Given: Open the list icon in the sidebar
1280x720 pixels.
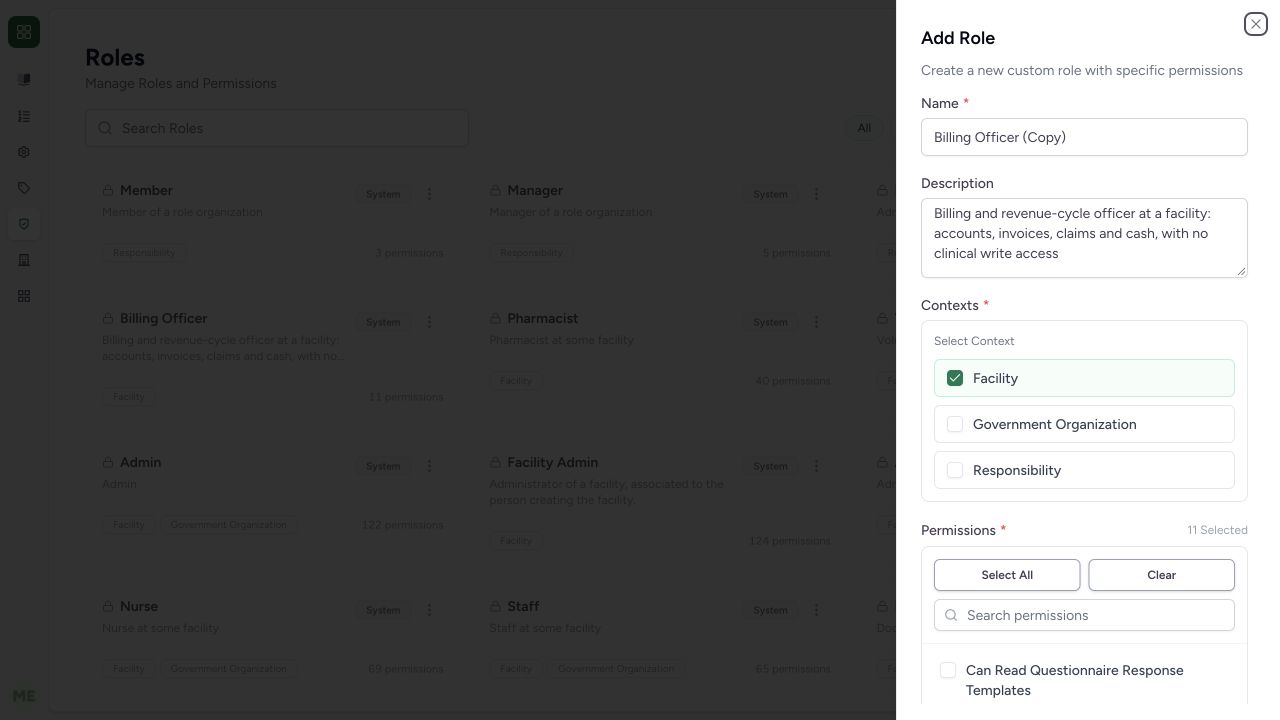Looking at the screenshot, I should [x=24, y=116].
